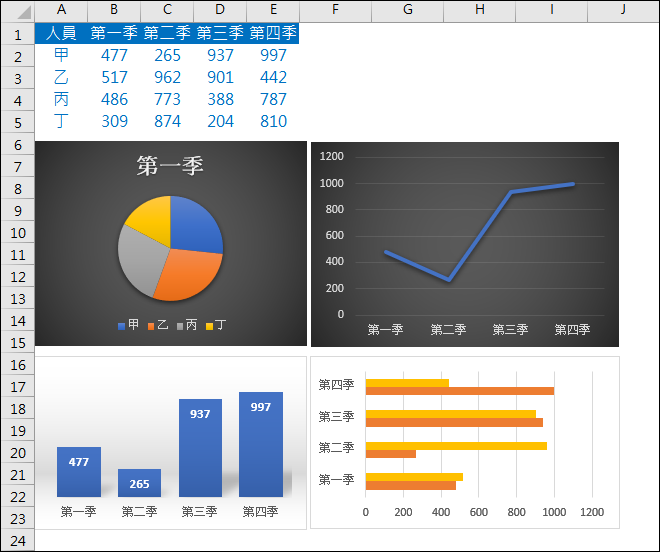The width and height of the screenshot is (660, 552).
Task: Select column B header
Action: [114, 10]
